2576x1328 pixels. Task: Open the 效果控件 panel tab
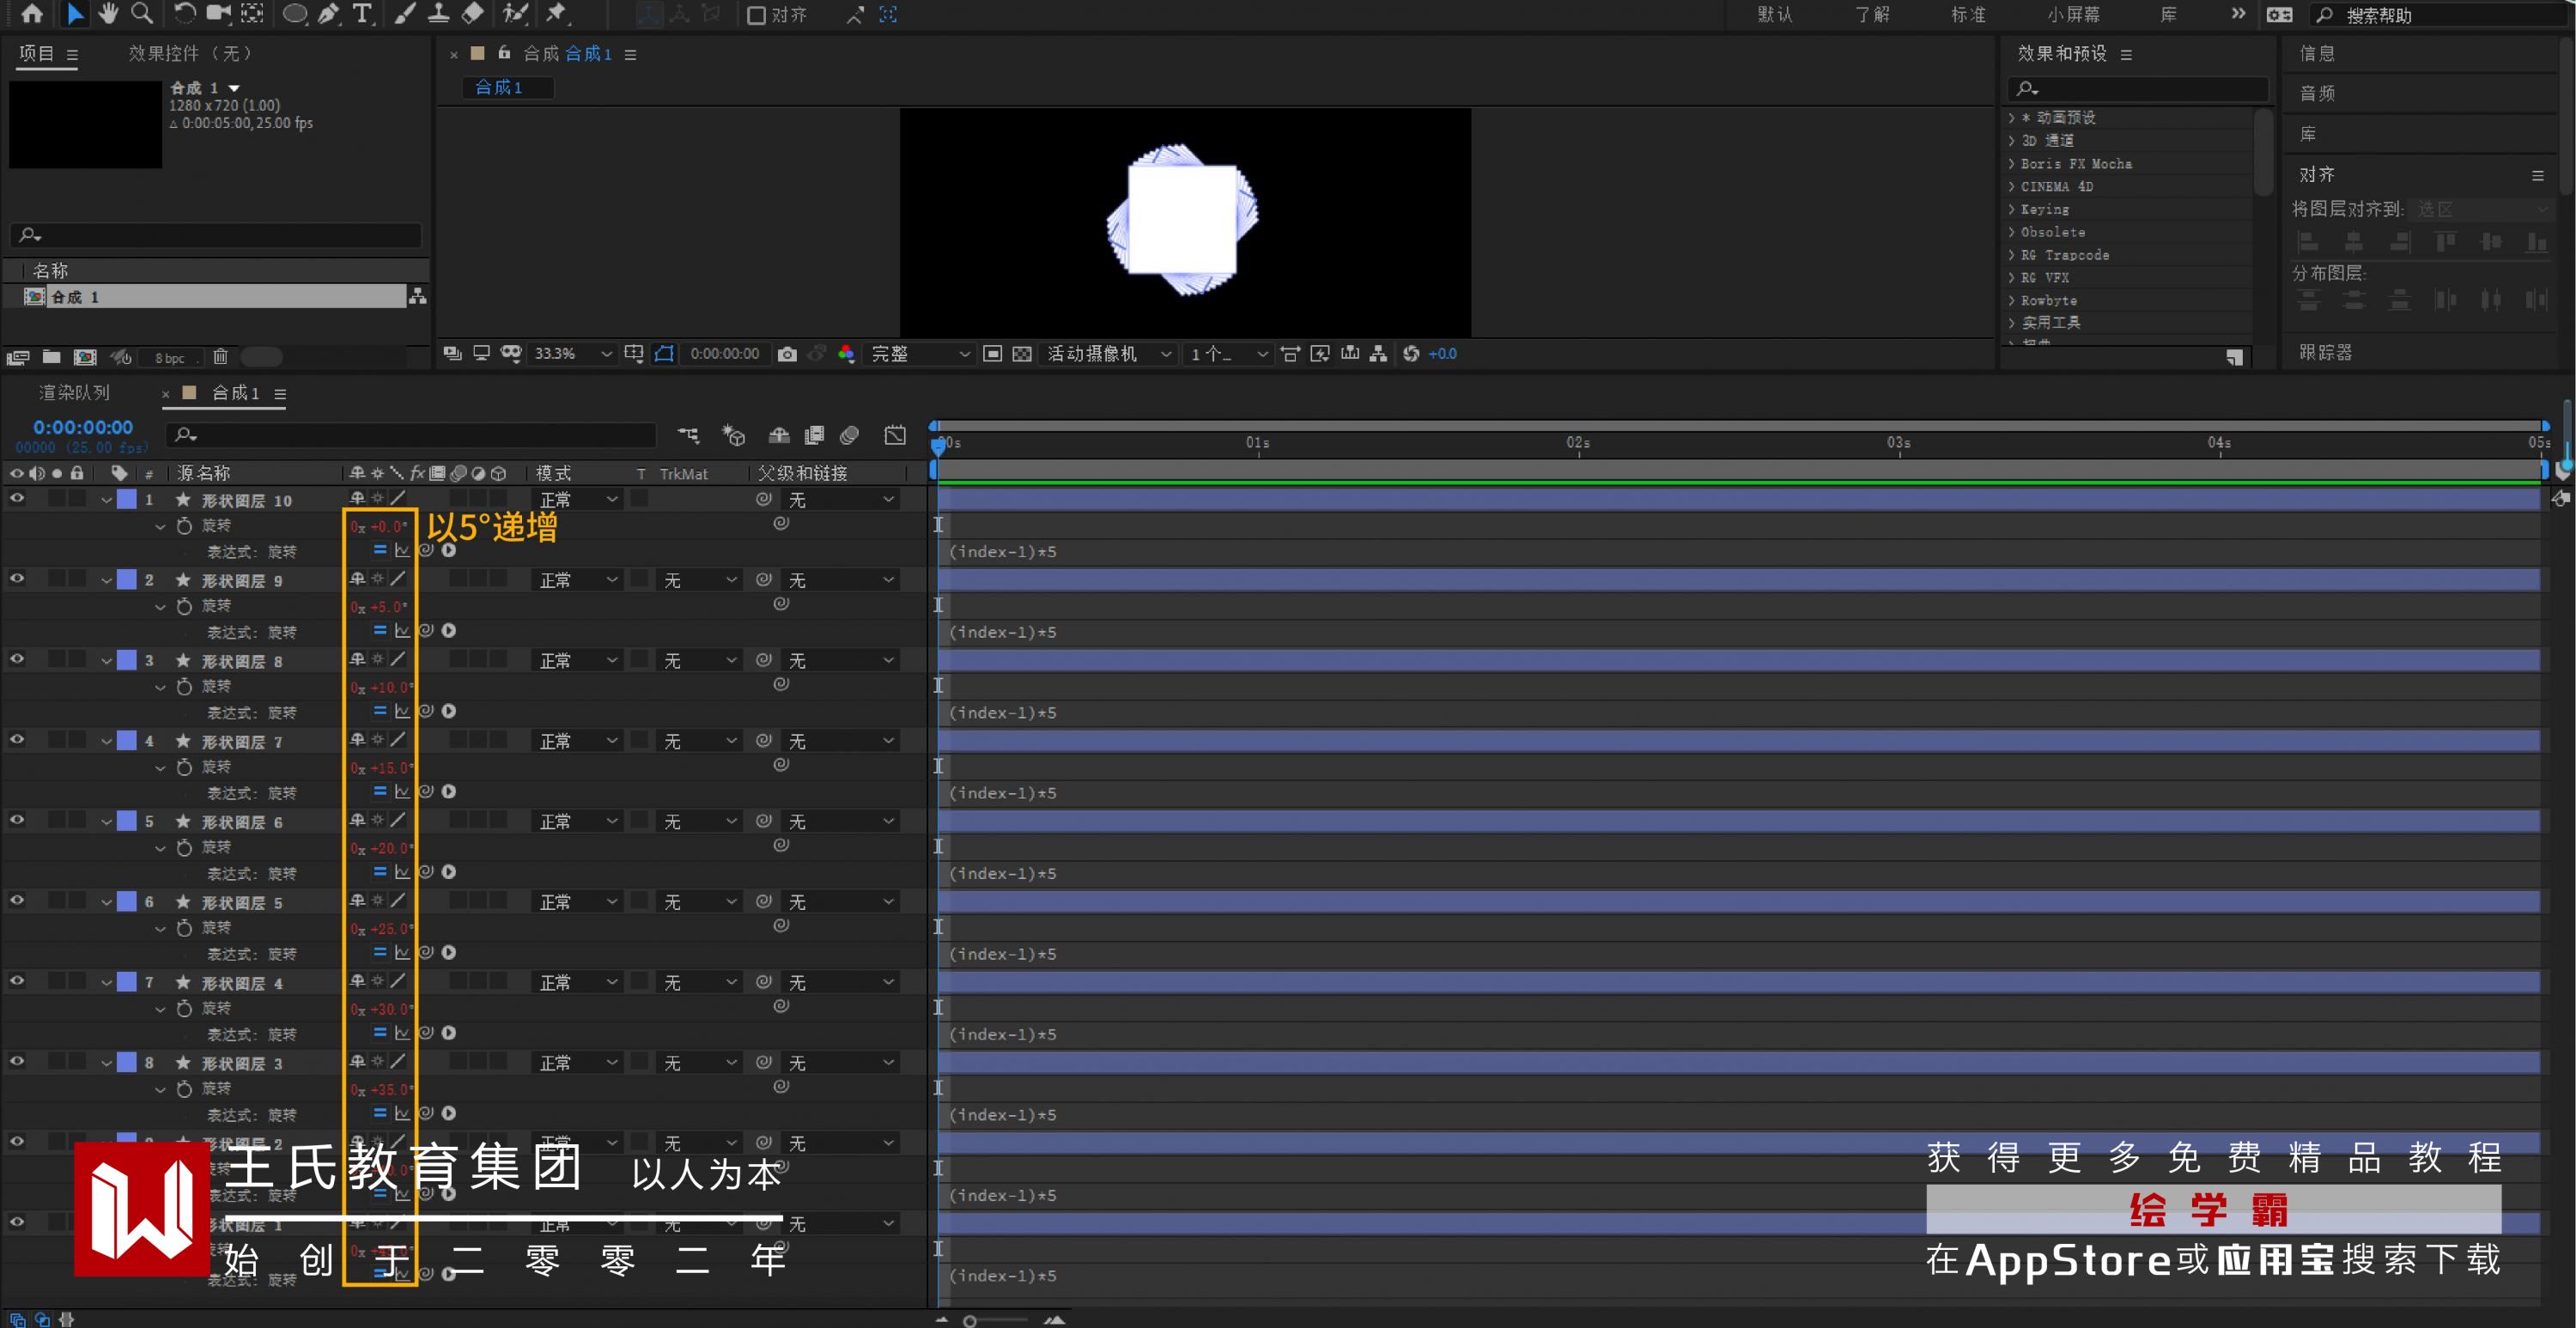[190, 53]
